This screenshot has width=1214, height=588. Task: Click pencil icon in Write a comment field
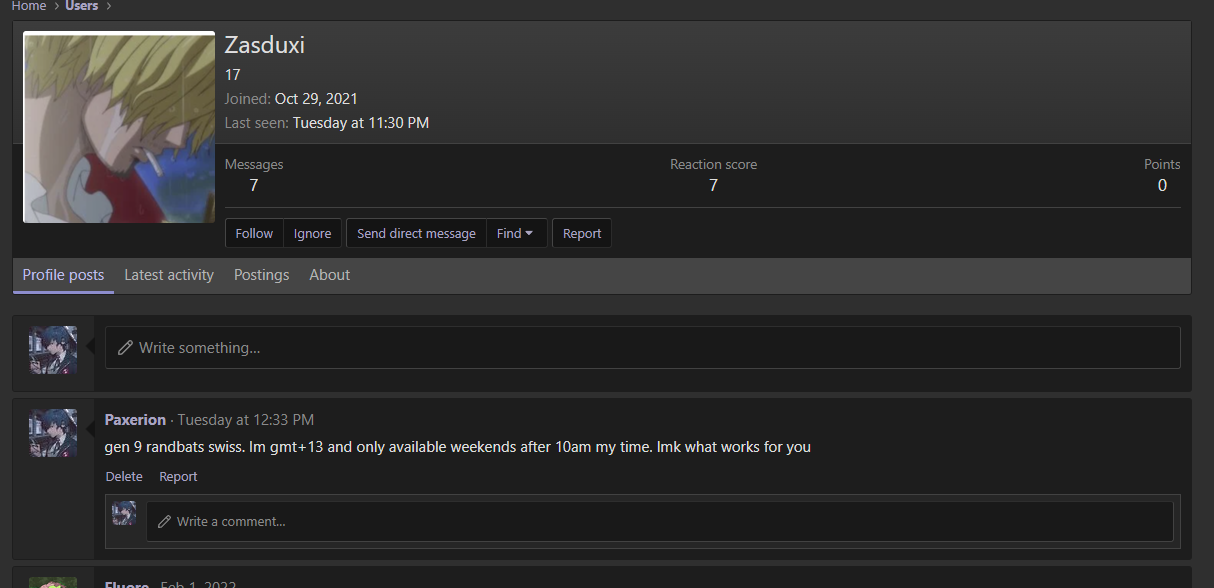165,522
